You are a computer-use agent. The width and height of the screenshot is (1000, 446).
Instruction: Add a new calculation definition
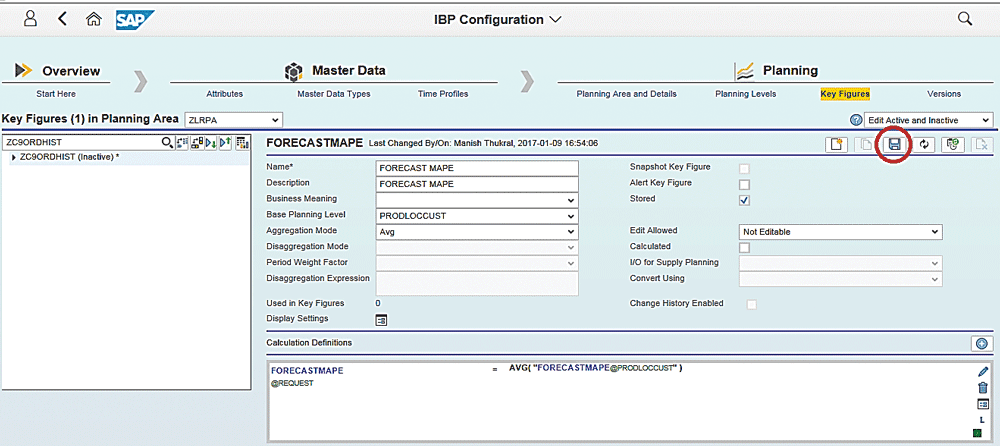click(982, 344)
